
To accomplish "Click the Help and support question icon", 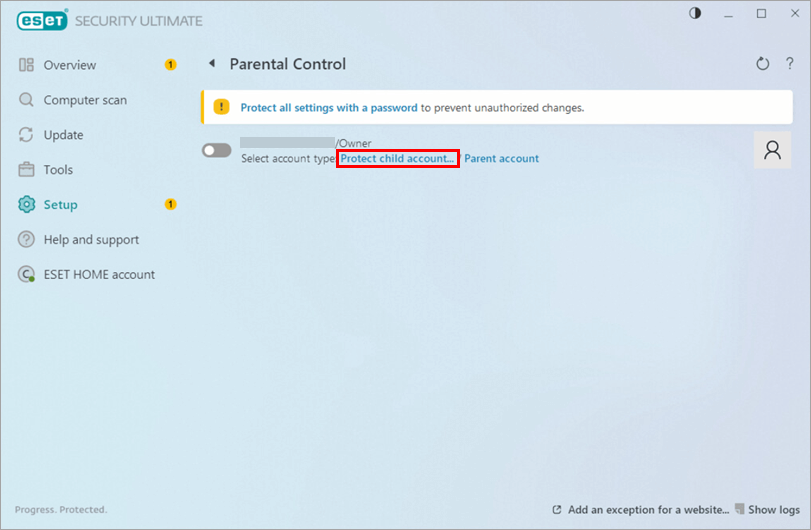I will coord(27,240).
